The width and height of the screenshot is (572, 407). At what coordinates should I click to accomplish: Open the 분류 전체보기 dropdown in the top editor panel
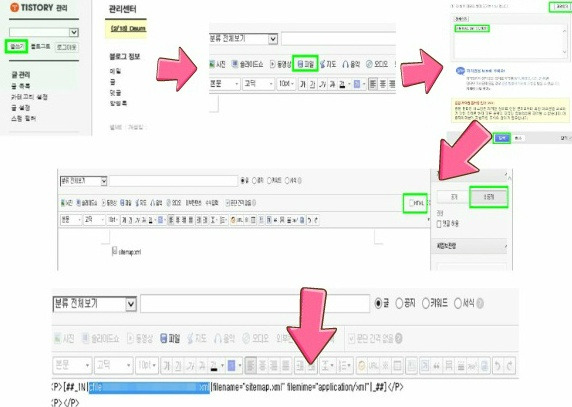click(243, 39)
